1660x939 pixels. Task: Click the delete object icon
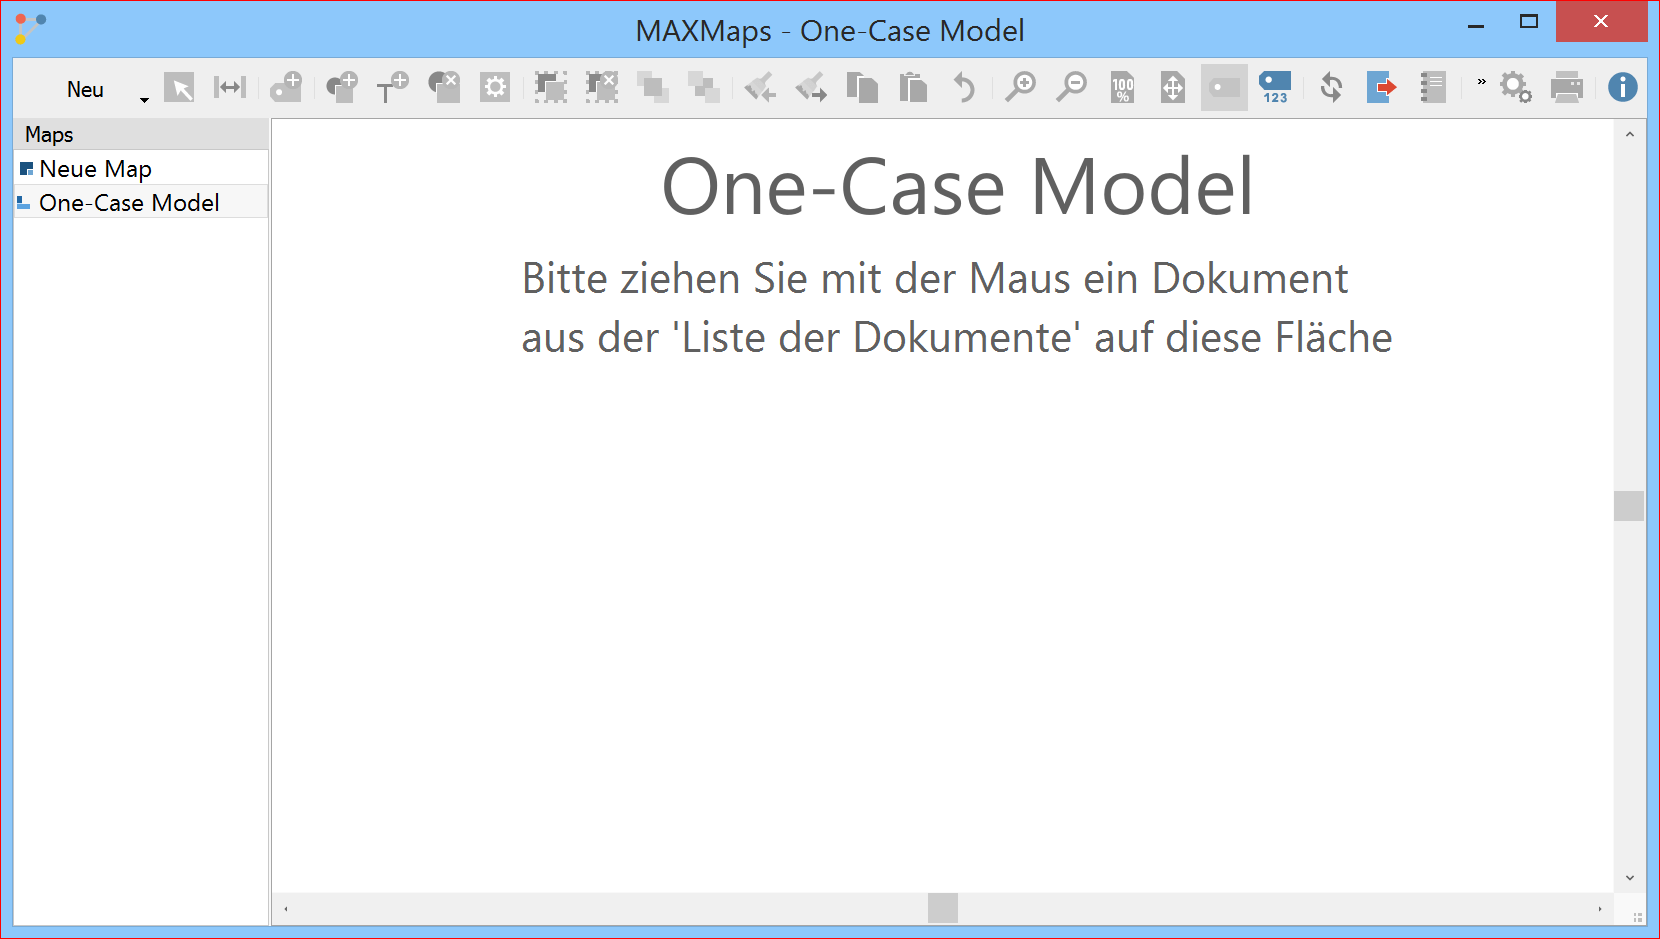coord(444,87)
